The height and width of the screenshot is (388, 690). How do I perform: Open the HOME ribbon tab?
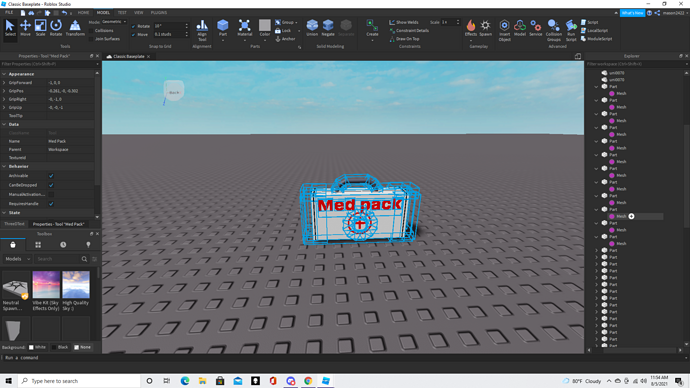(83, 13)
